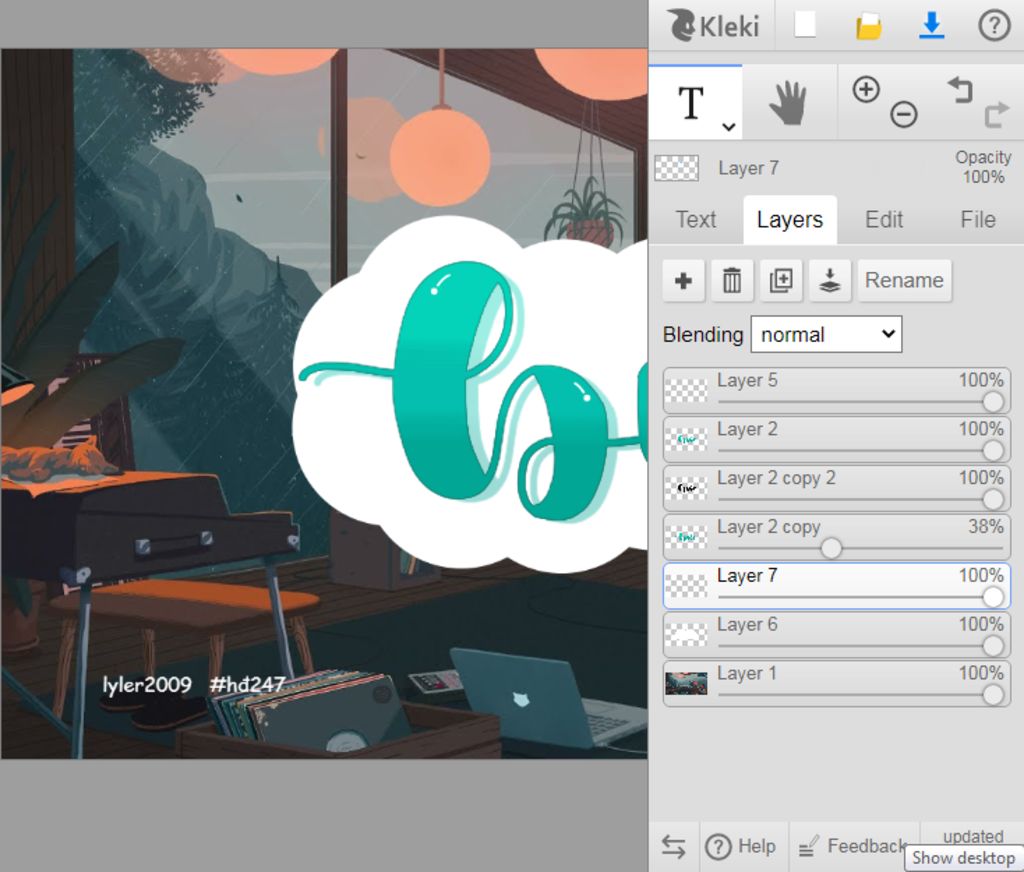The image size is (1024, 872).
Task: Redo the action
Action: pyautogui.click(x=997, y=115)
